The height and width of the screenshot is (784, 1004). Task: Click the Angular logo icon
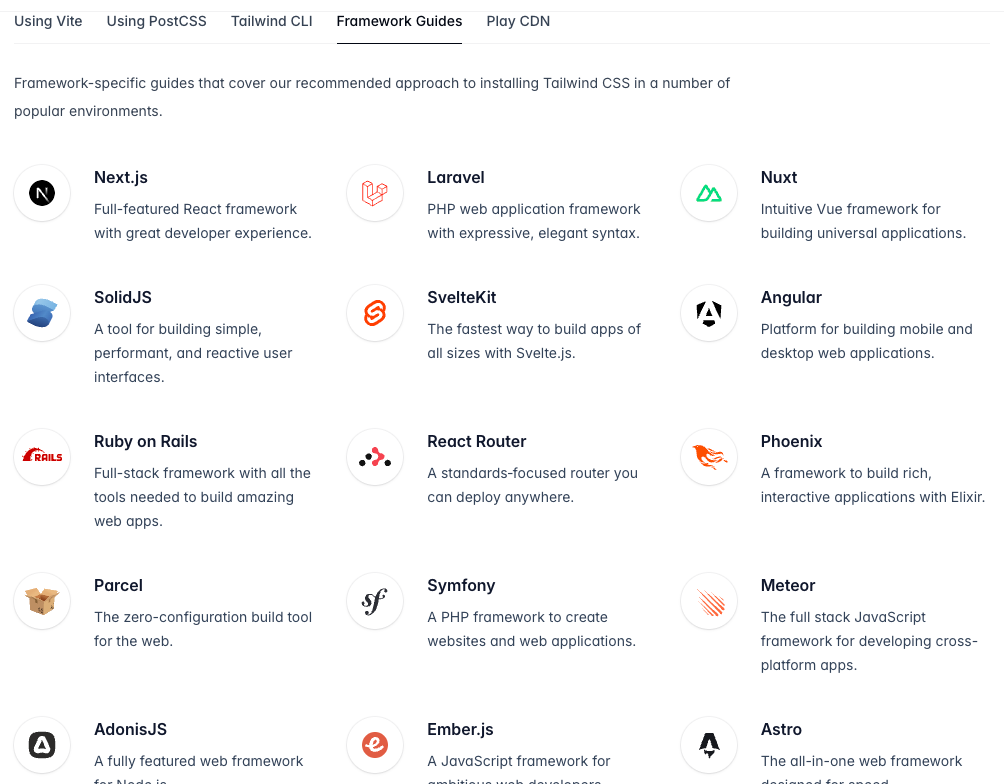click(709, 313)
